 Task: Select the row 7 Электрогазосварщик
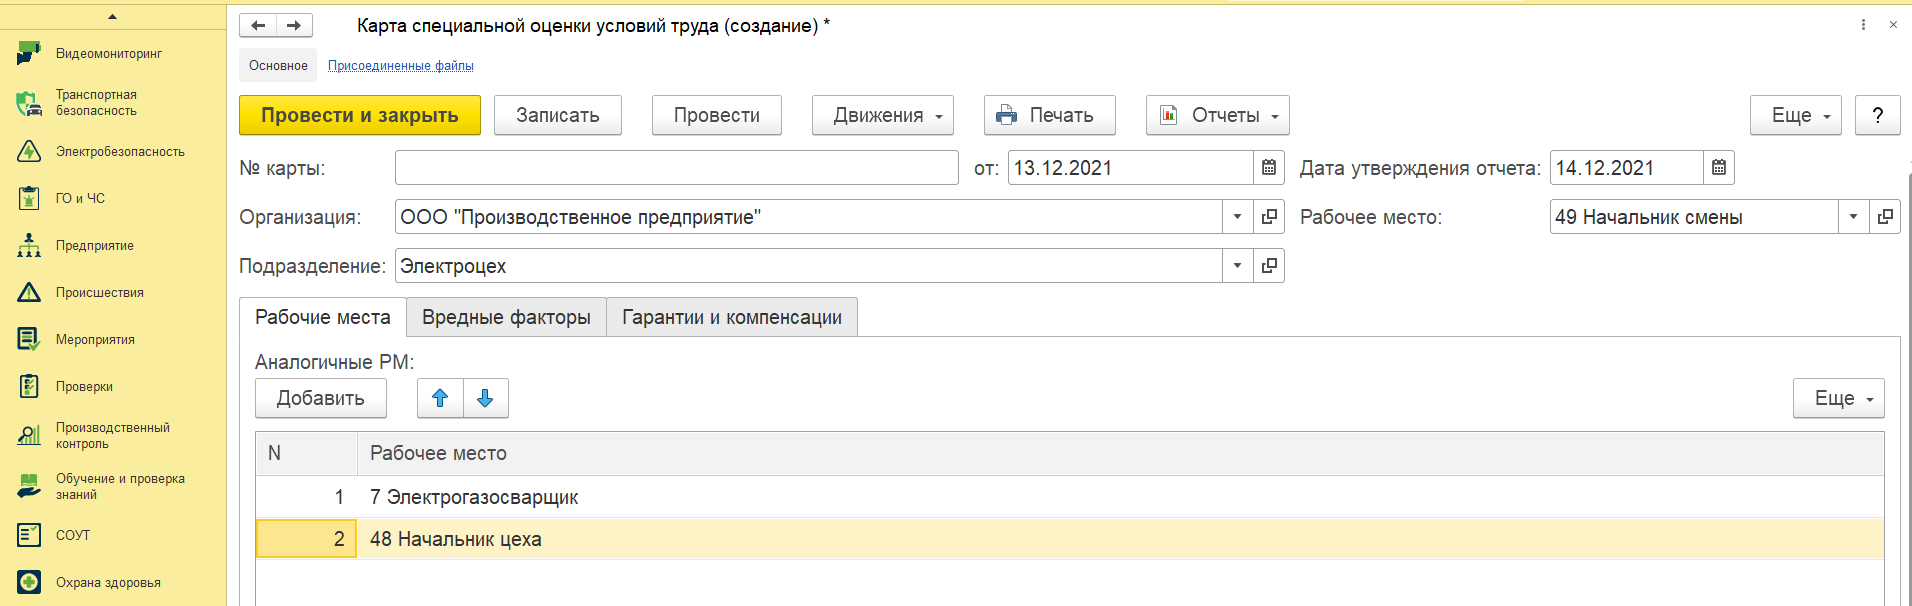(474, 497)
